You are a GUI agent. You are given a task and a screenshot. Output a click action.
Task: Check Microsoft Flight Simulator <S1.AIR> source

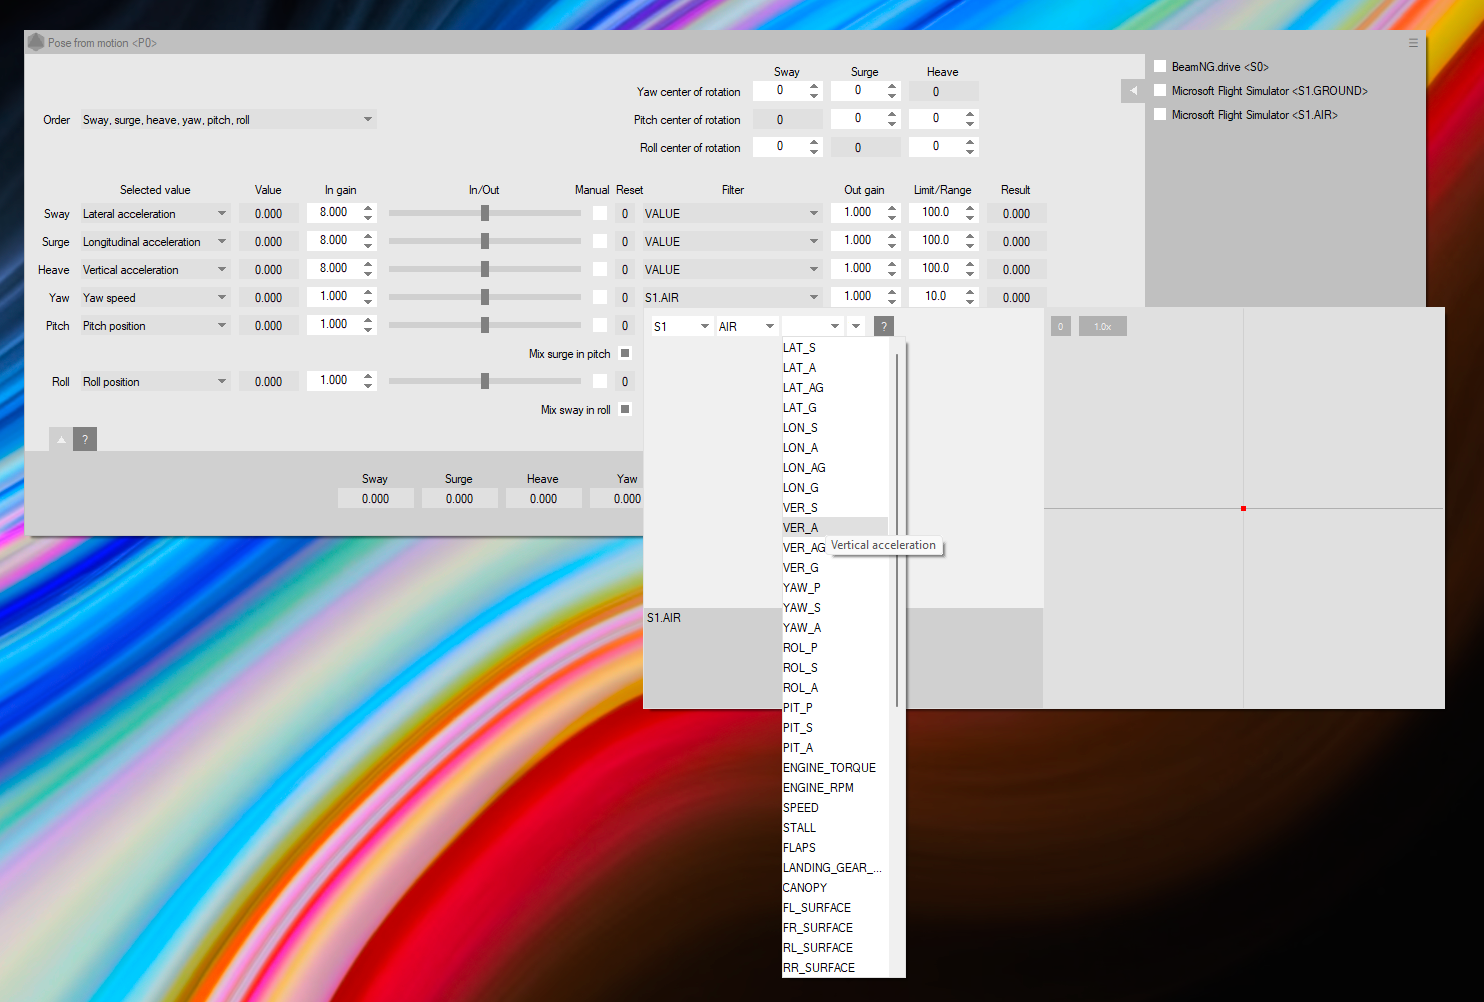point(1160,115)
